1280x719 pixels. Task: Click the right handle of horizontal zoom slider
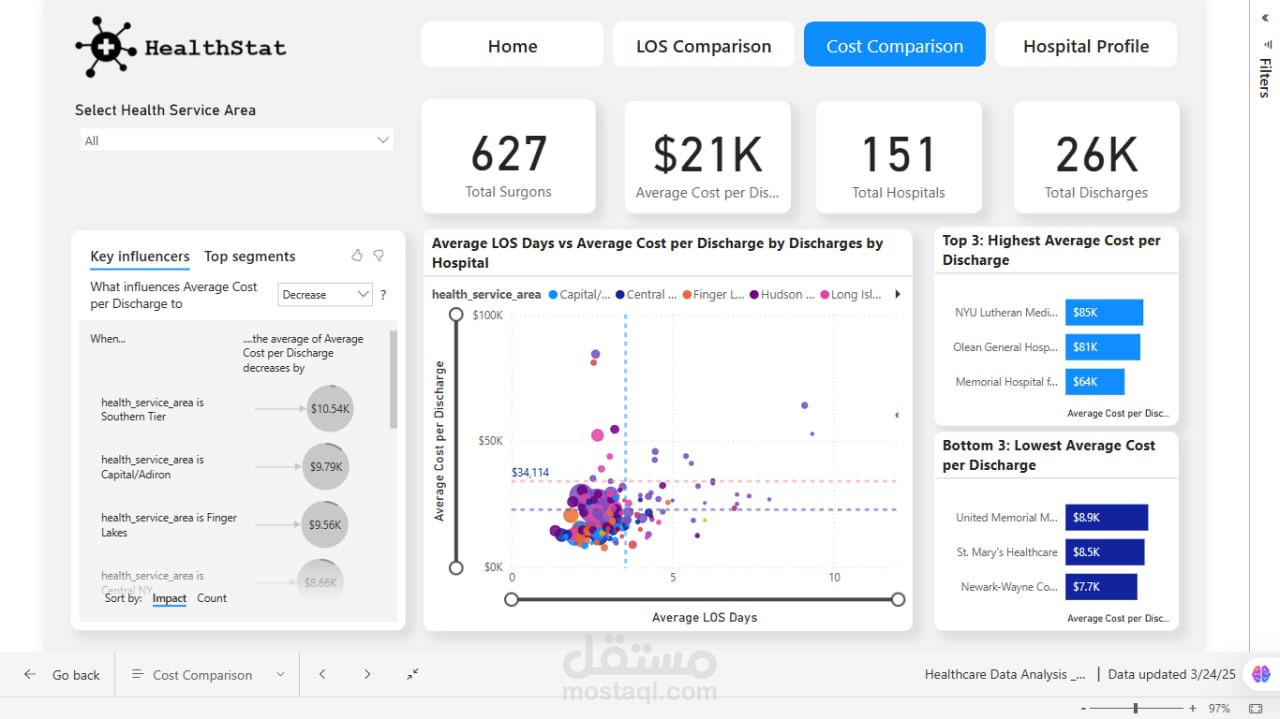[898, 599]
